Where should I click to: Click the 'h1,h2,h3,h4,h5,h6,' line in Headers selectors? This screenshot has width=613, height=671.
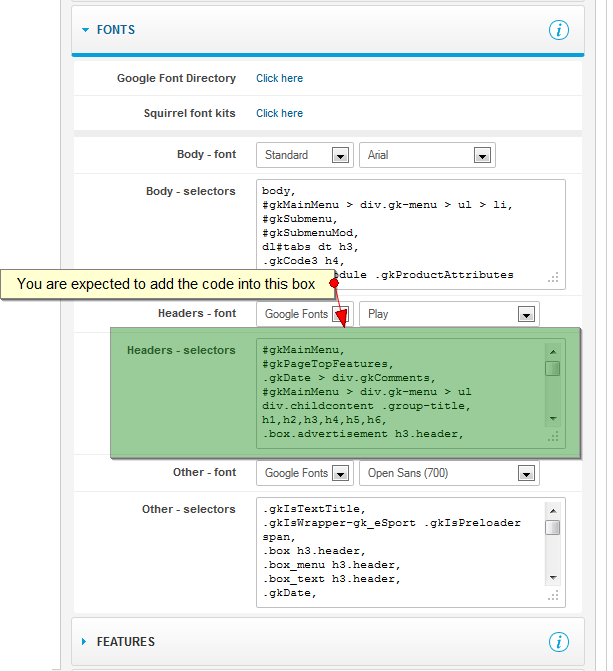tap(324, 420)
